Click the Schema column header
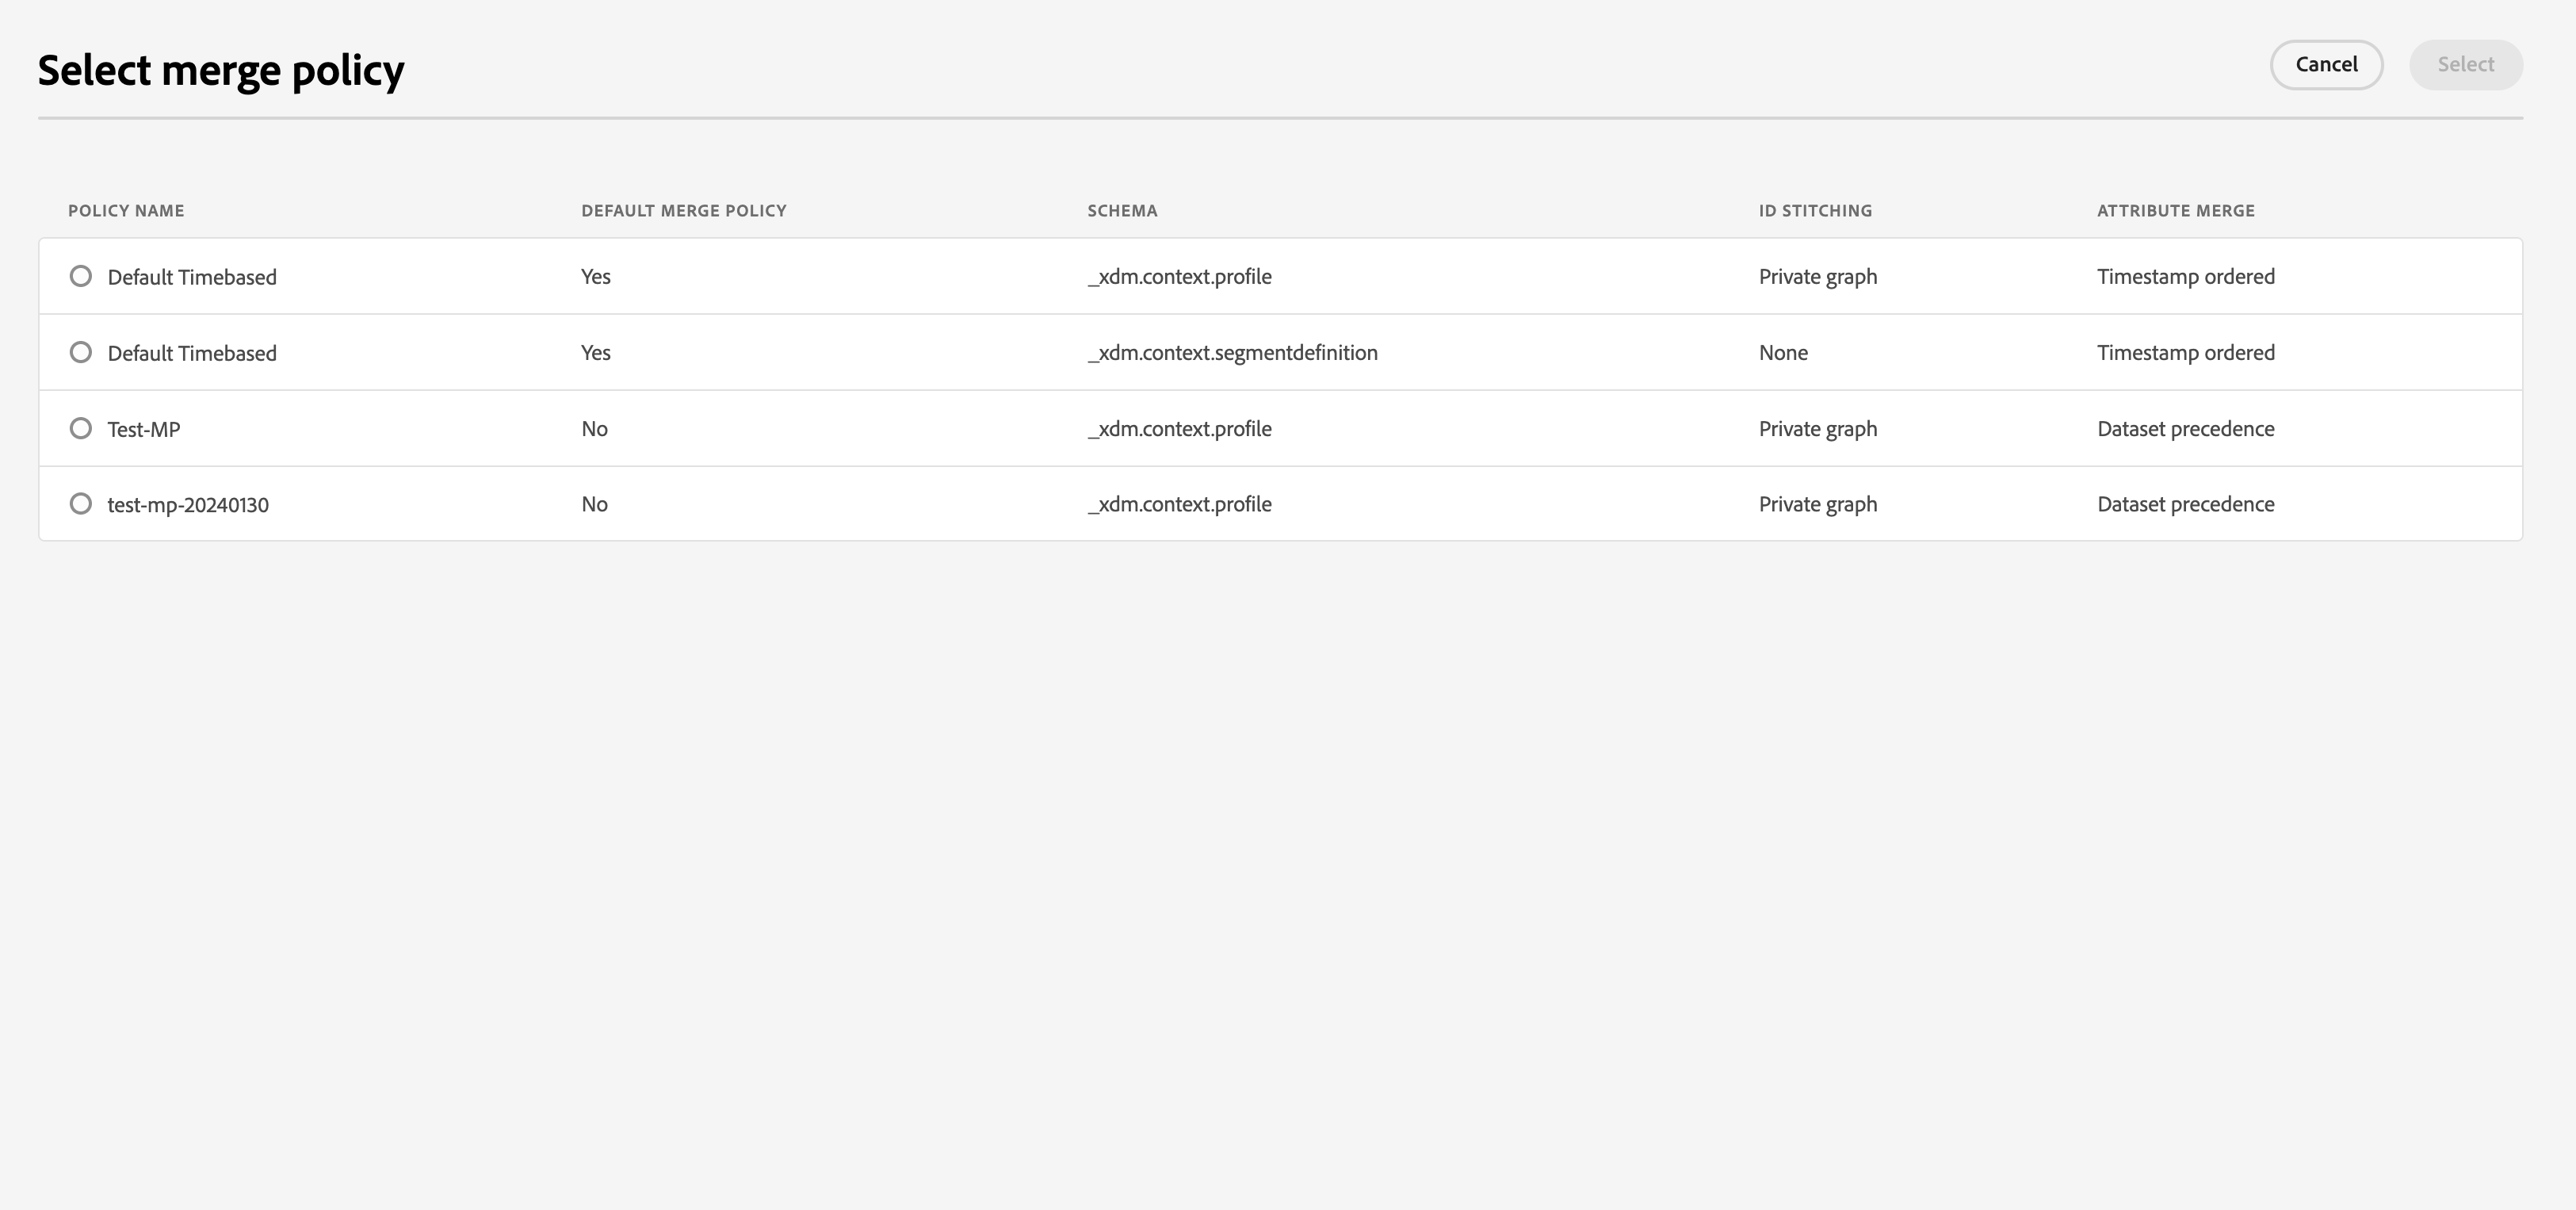The image size is (2576, 1210). pos(1122,211)
